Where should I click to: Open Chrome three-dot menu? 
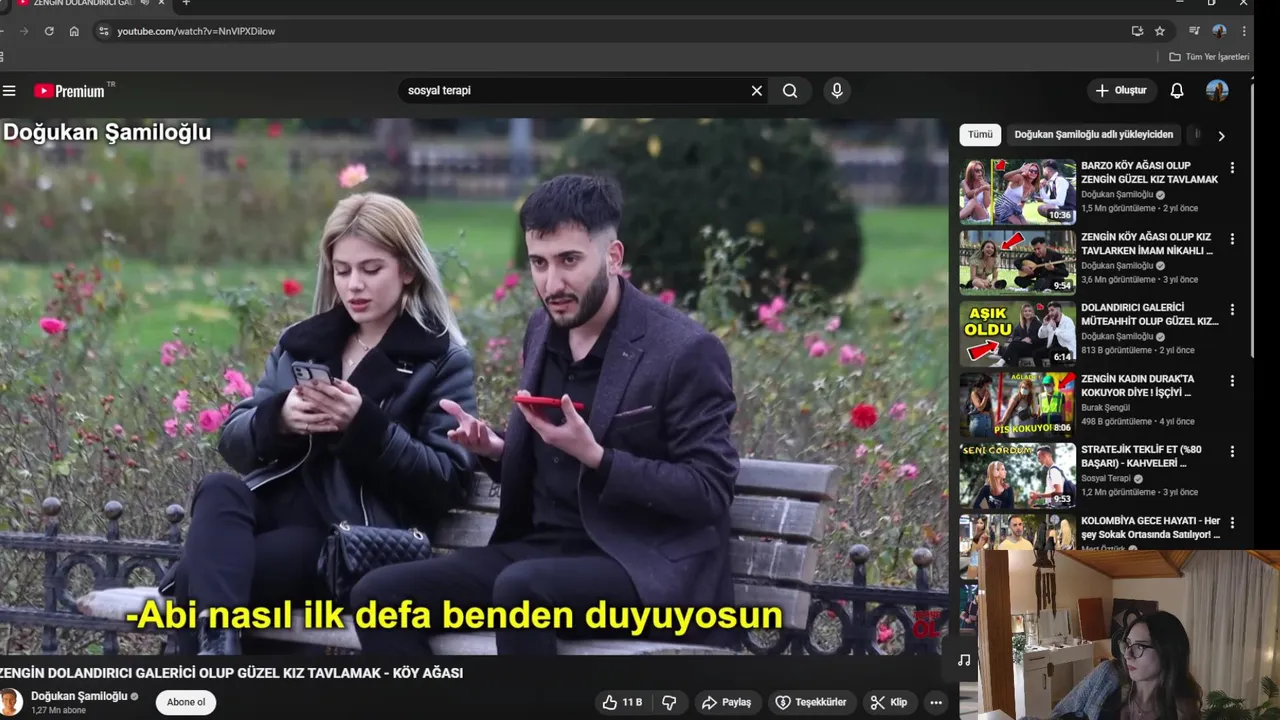[x=1244, y=31]
